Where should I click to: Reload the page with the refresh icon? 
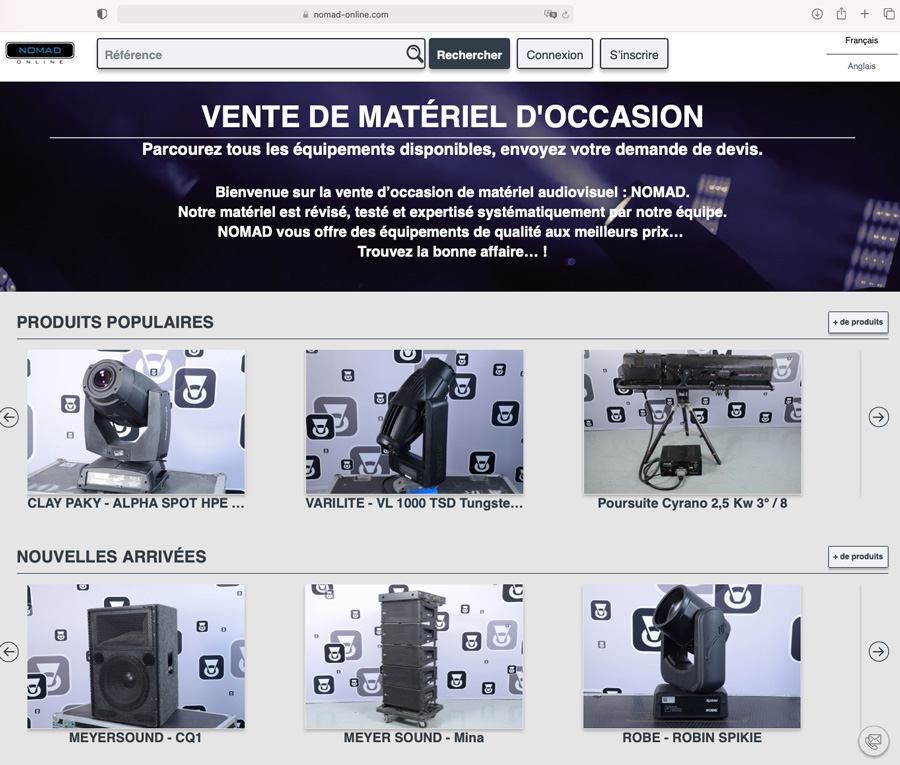point(565,15)
